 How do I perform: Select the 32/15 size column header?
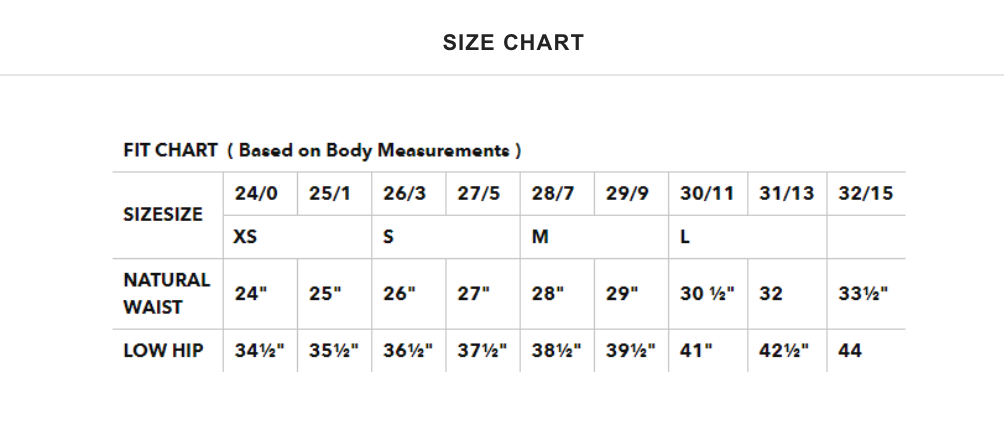click(x=865, y=194)
